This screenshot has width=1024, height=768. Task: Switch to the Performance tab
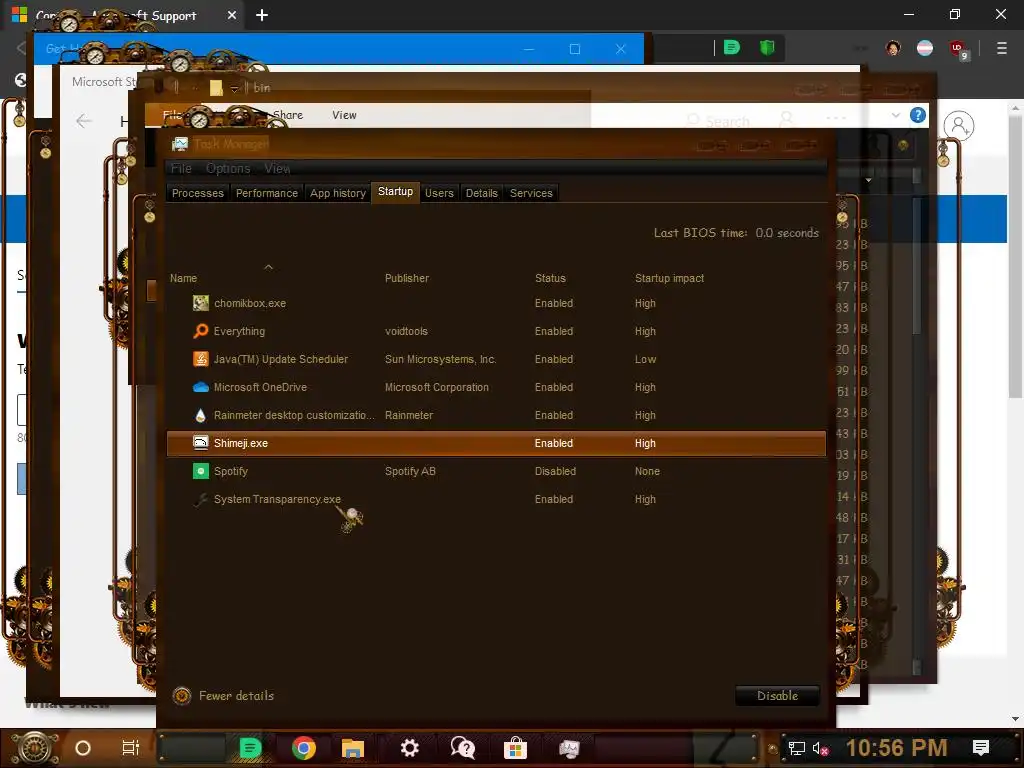tap(266, 193)
